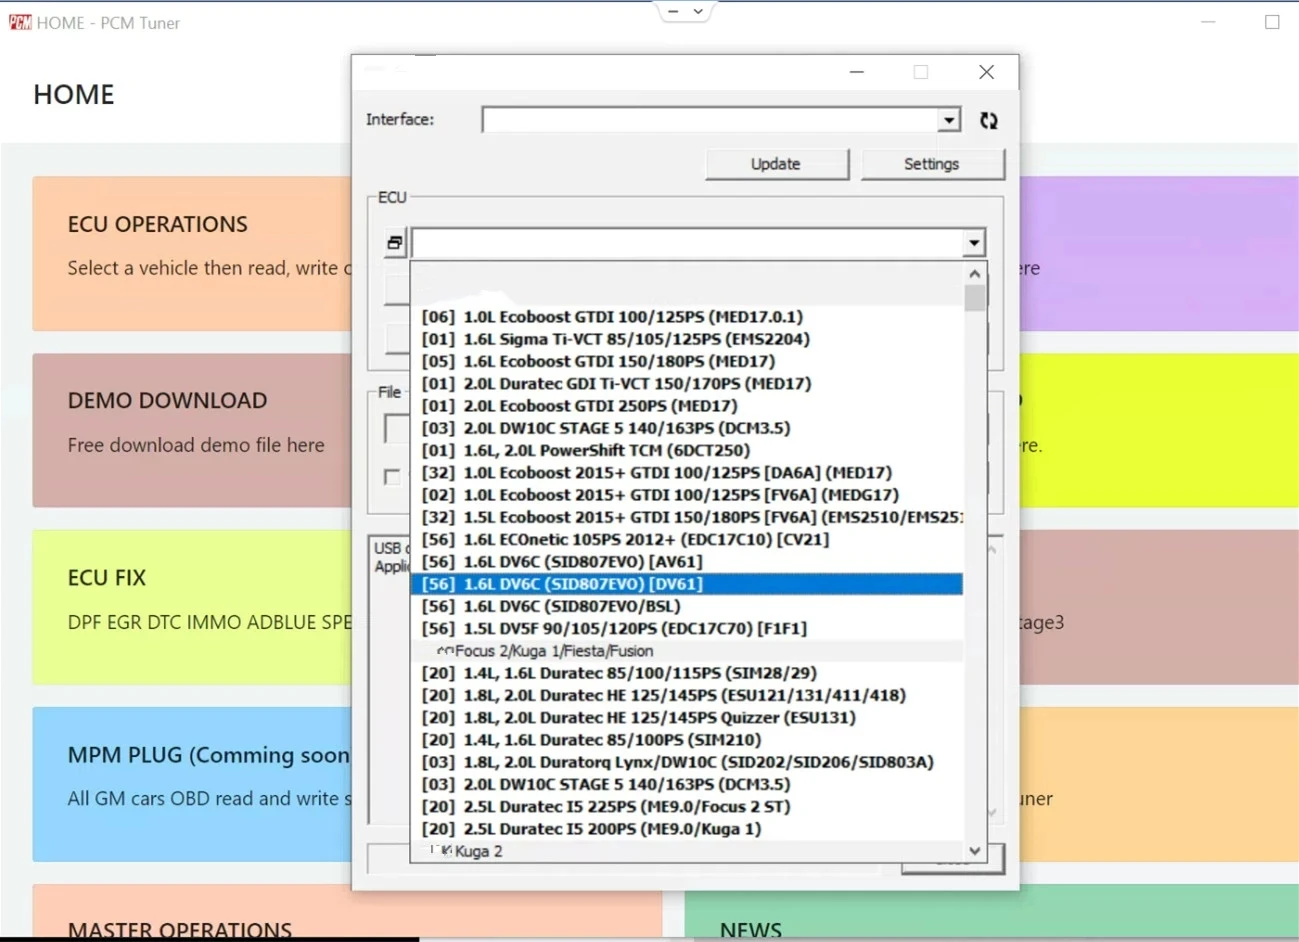1299x942 pixels.
Task: Select 1.6L DV6C (SID807EVO) [DV61] entry
Action: point(583,584)
